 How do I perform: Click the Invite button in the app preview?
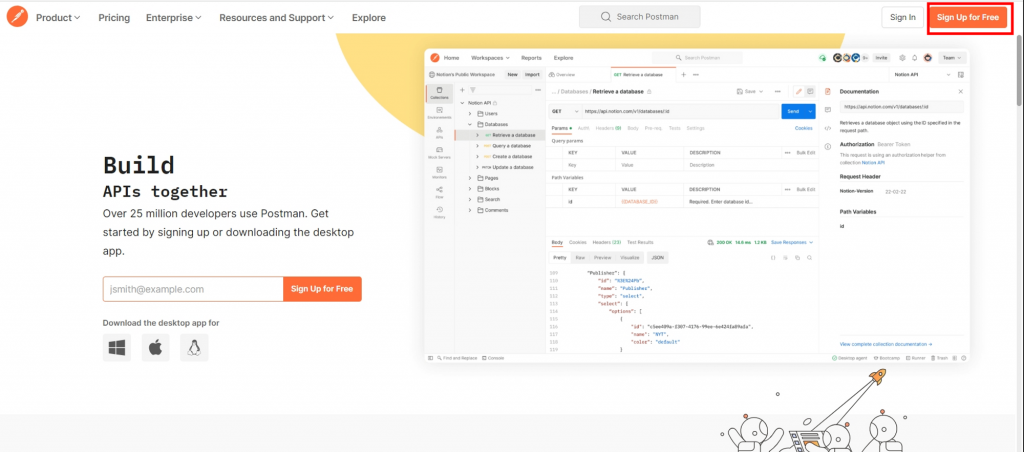882,57
